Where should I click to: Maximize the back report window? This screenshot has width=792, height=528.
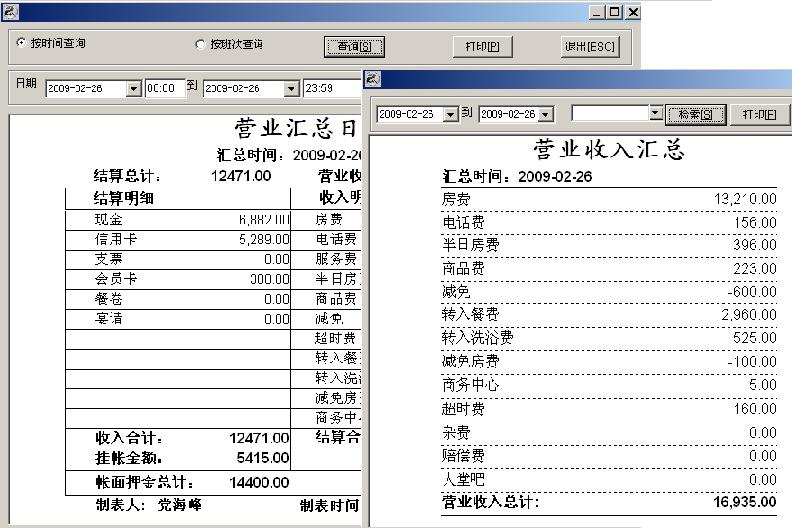click(614, 12)
